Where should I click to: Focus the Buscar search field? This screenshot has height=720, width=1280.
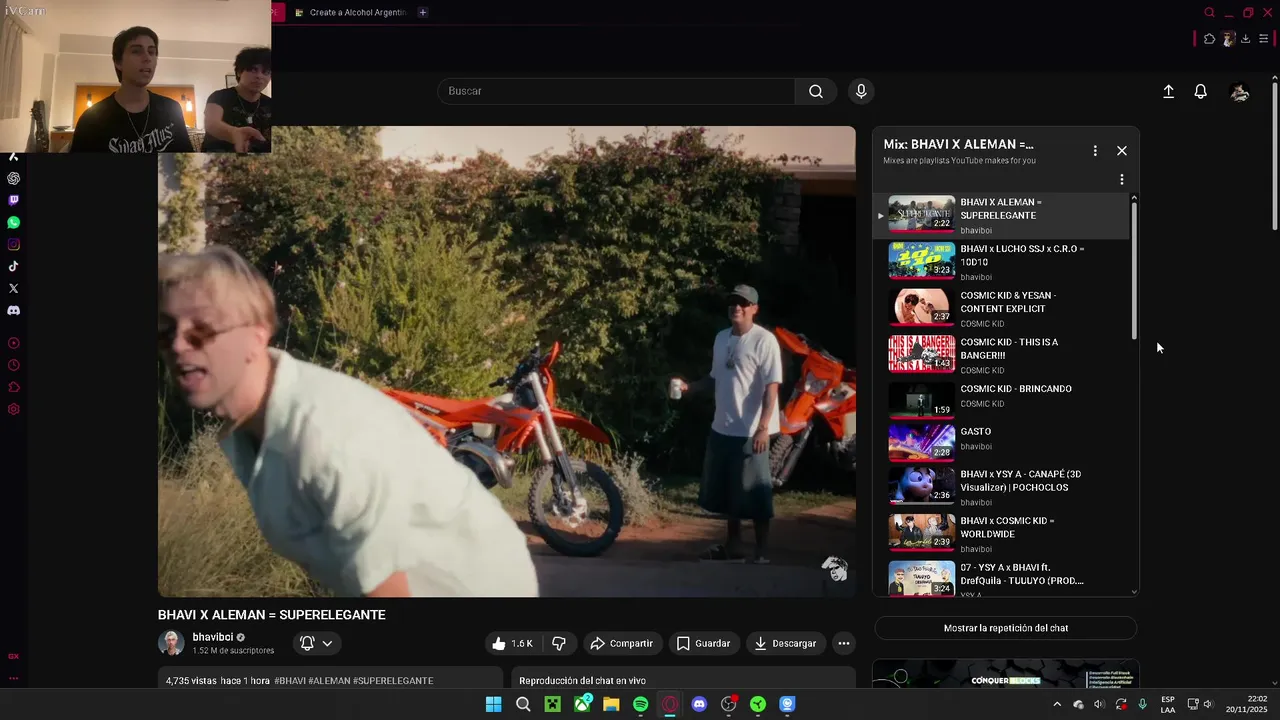pos(616,91)
